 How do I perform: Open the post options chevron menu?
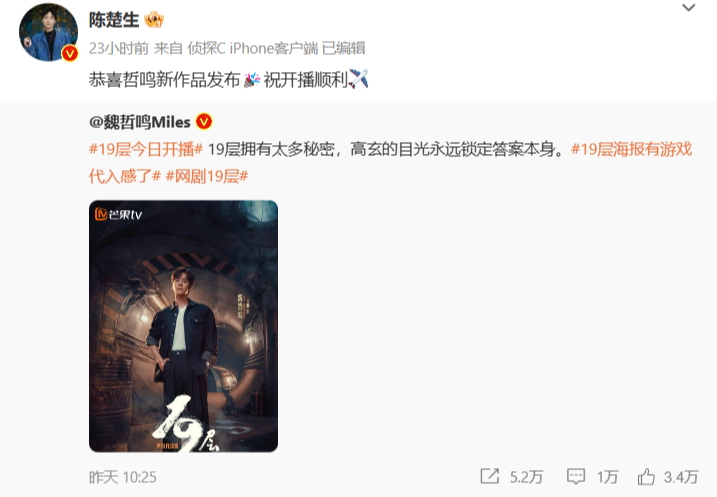(688, 8)
